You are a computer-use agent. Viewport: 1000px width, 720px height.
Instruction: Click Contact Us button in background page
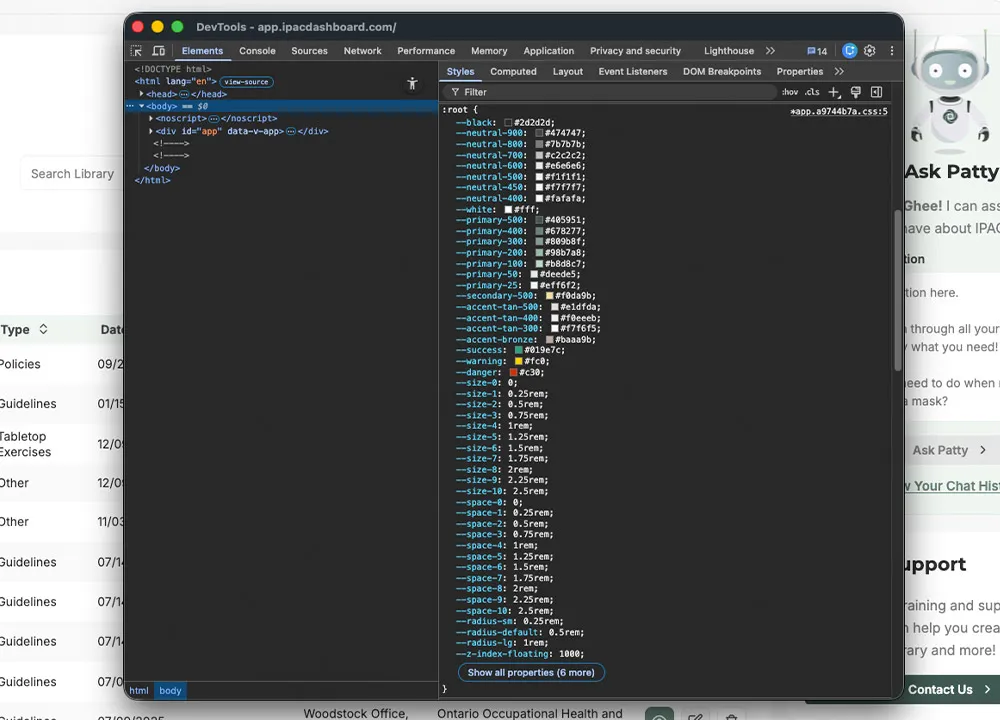pos(949,689)
